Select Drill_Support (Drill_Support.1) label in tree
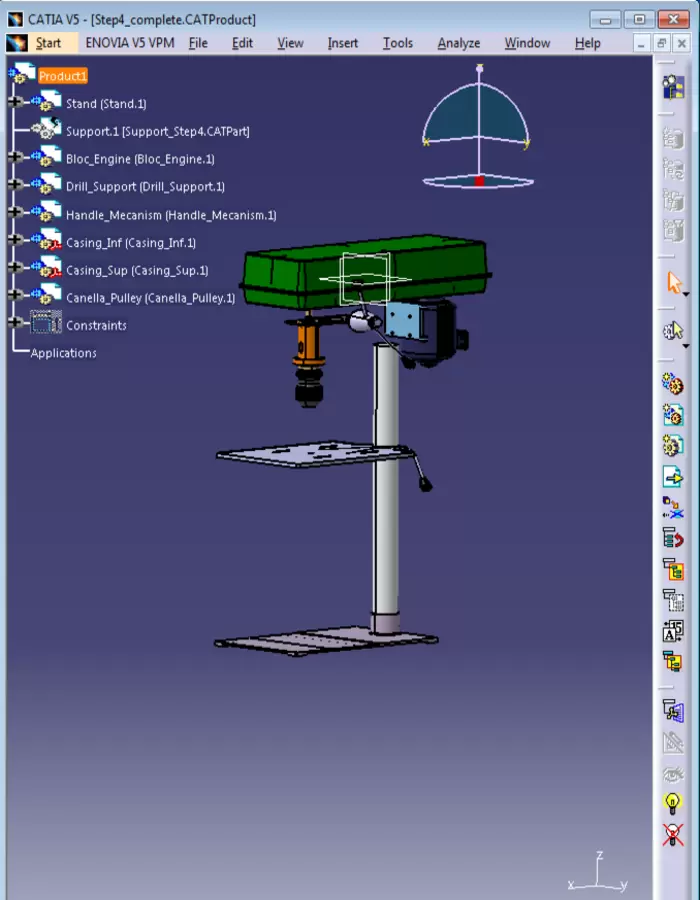Screen dimensions: 700x900 [x=145, y=187]
